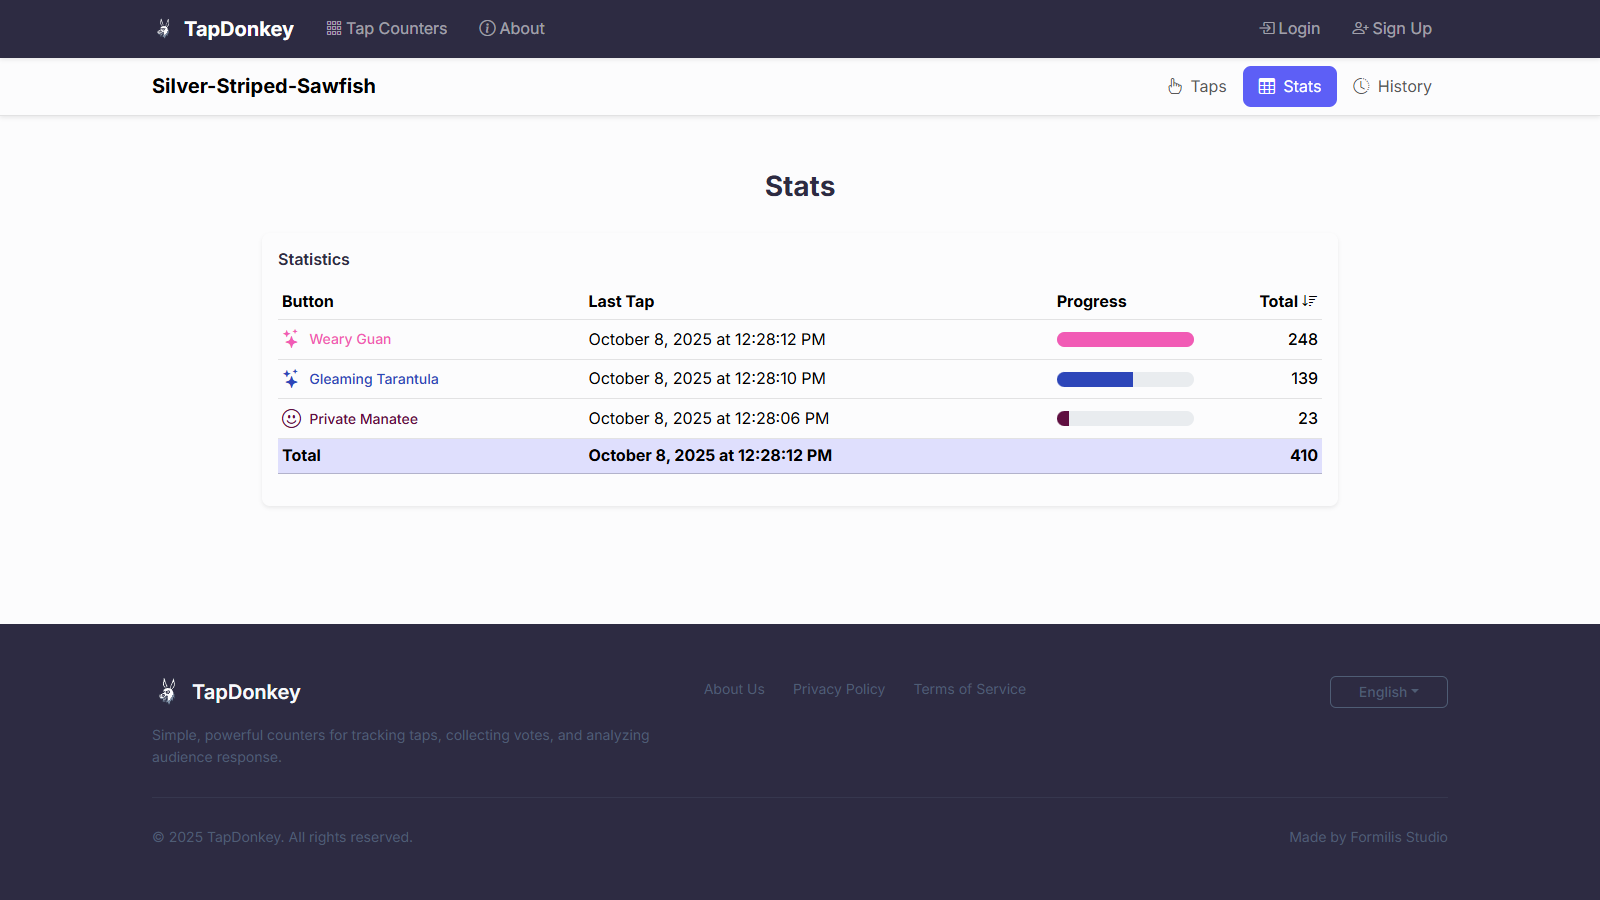
Task: Click the Weary Guan sparkle icon
Action: point(291,339)
